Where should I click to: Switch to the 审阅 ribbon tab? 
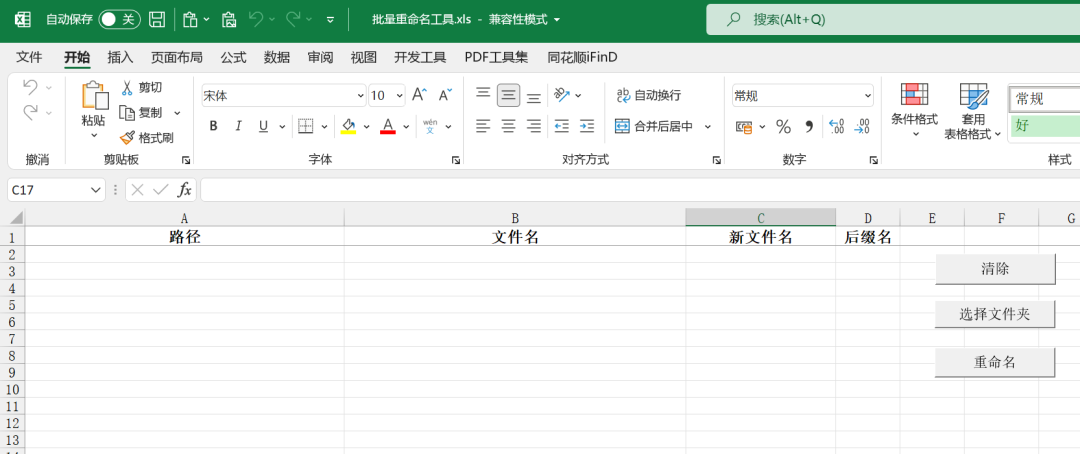320,58
